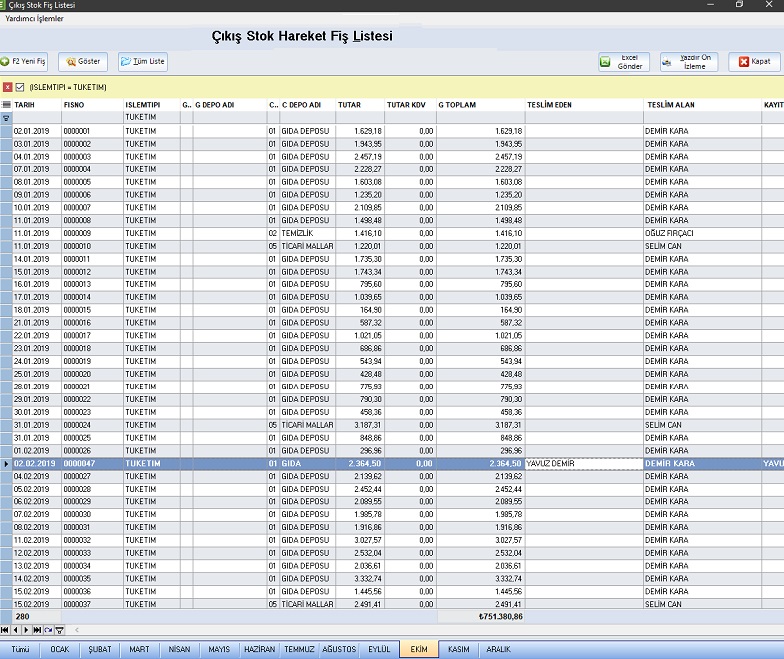This screenshot has height=659, width=784.
Task: Jump to the first record navigator arrow
Action: pos(4,630)
